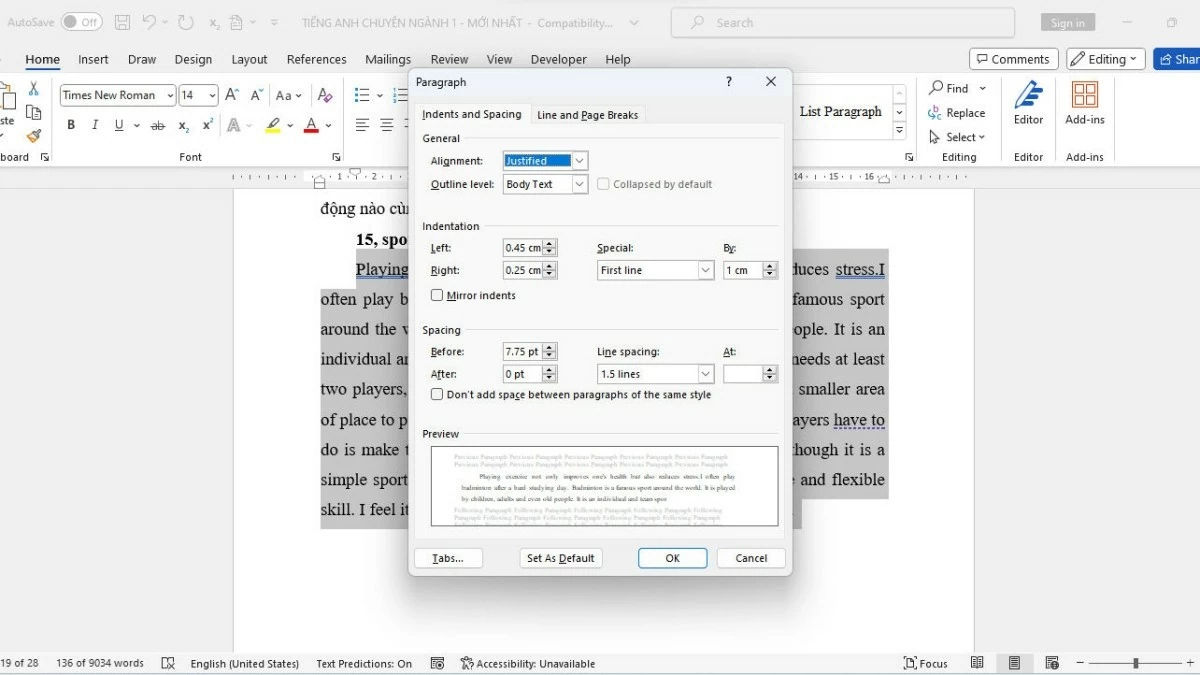Check the Mirror indents box
The width and height of the screenshot is (1200, 675).
coord(437,295)
